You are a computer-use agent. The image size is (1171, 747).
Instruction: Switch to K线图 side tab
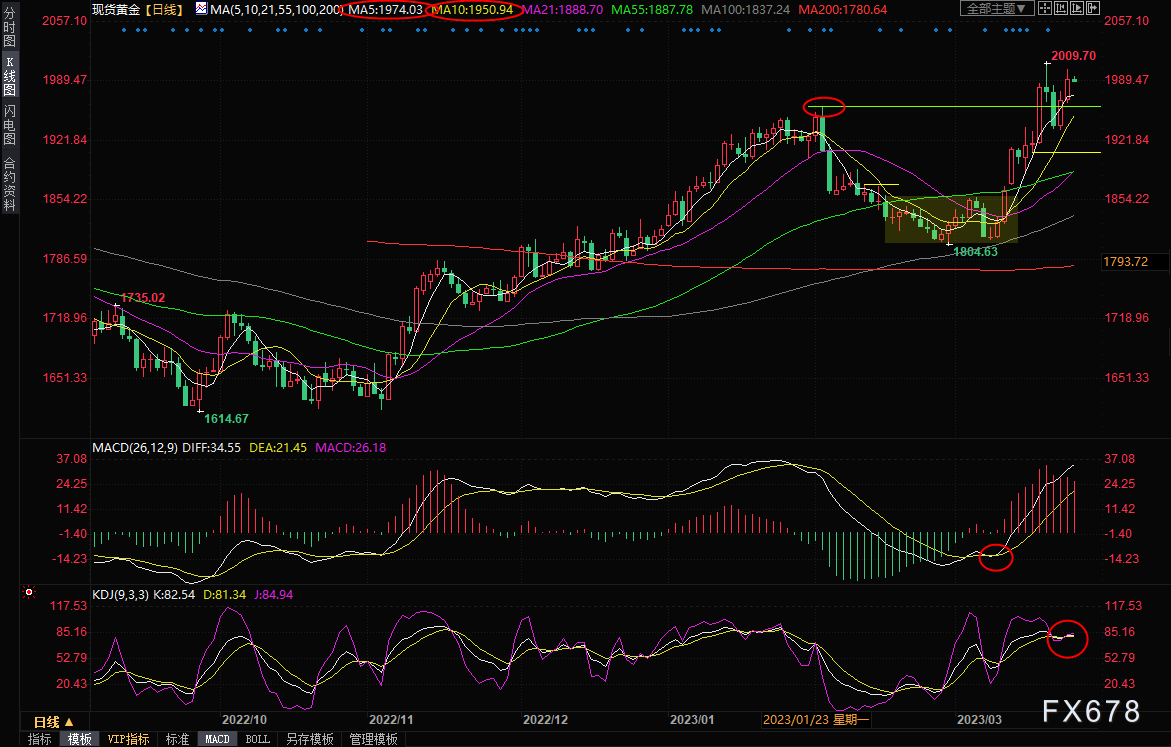[x=10, y=76]
